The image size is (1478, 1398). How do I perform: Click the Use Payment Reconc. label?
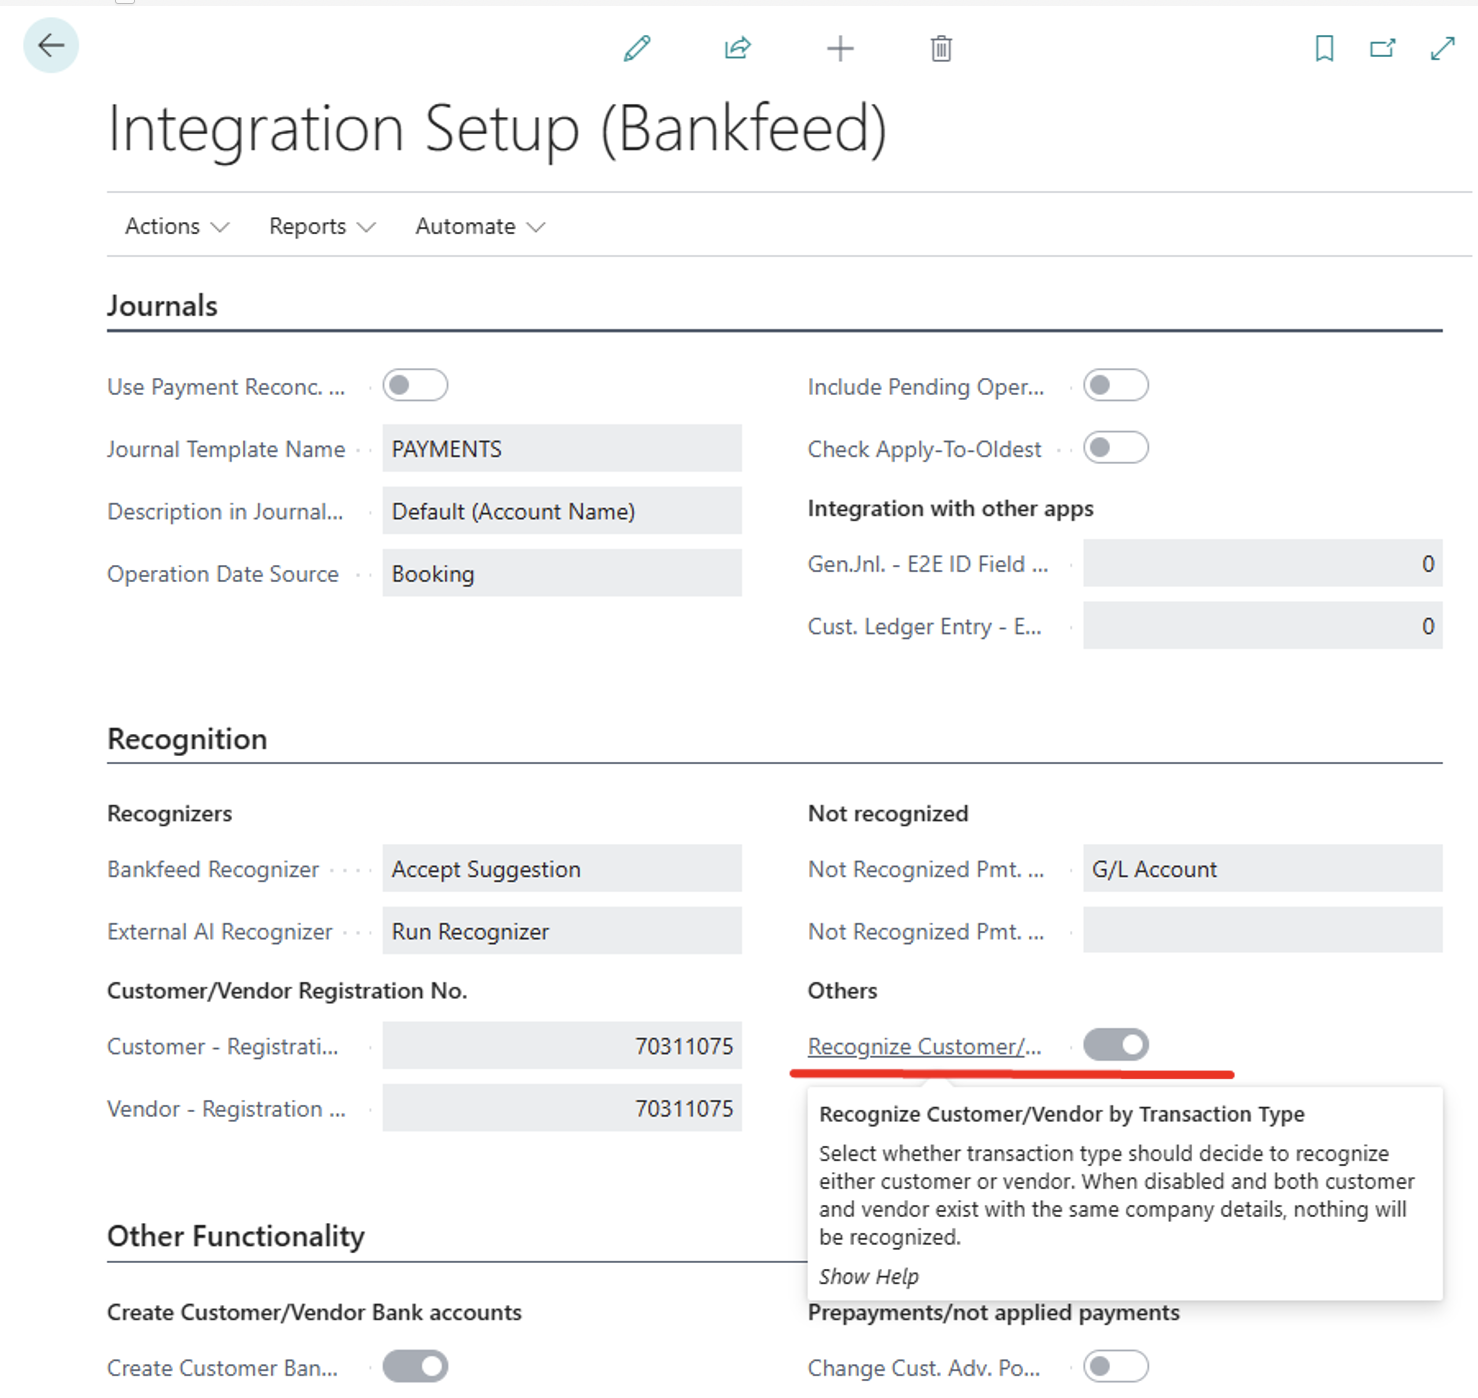(x=226, y=387)
